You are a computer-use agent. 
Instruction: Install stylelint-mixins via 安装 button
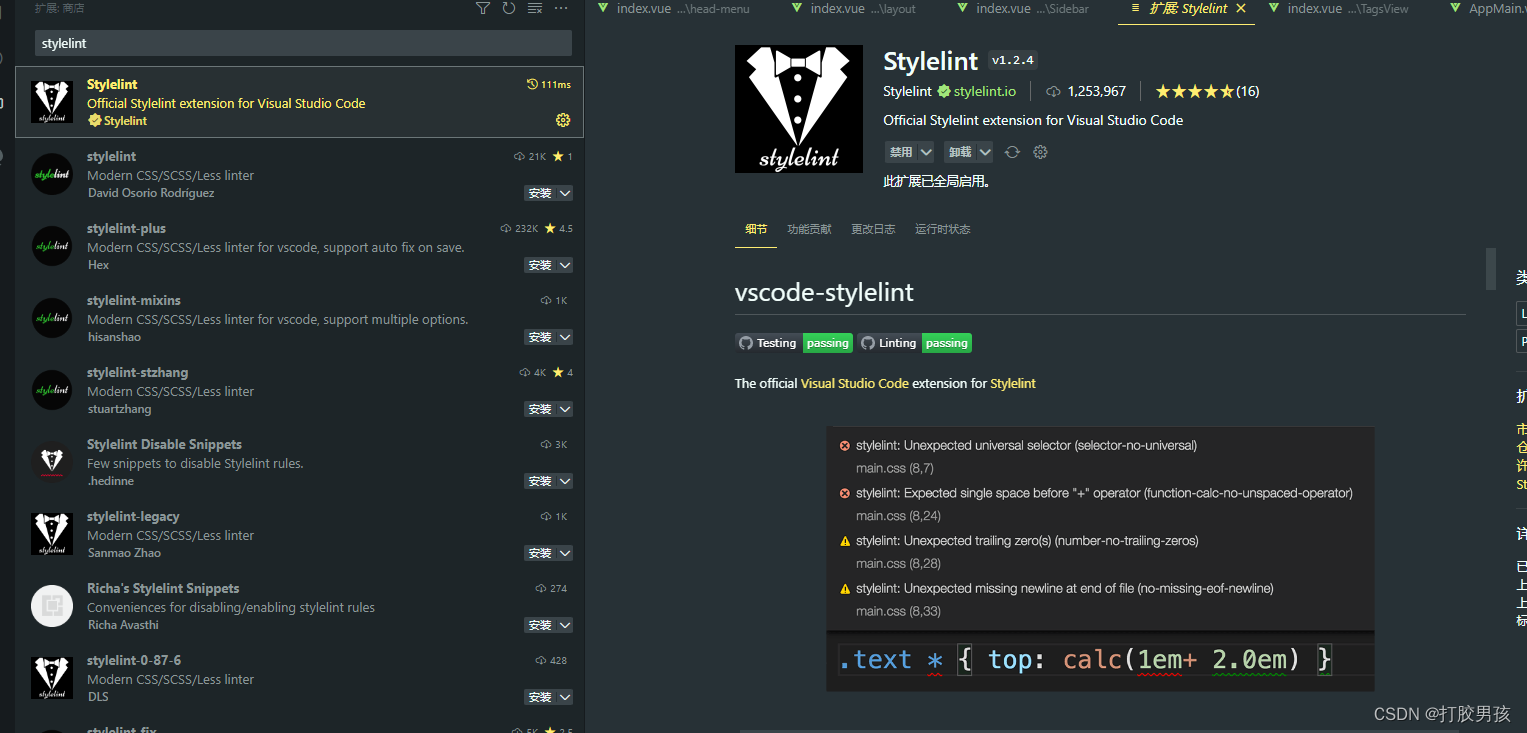click(540, 337)
